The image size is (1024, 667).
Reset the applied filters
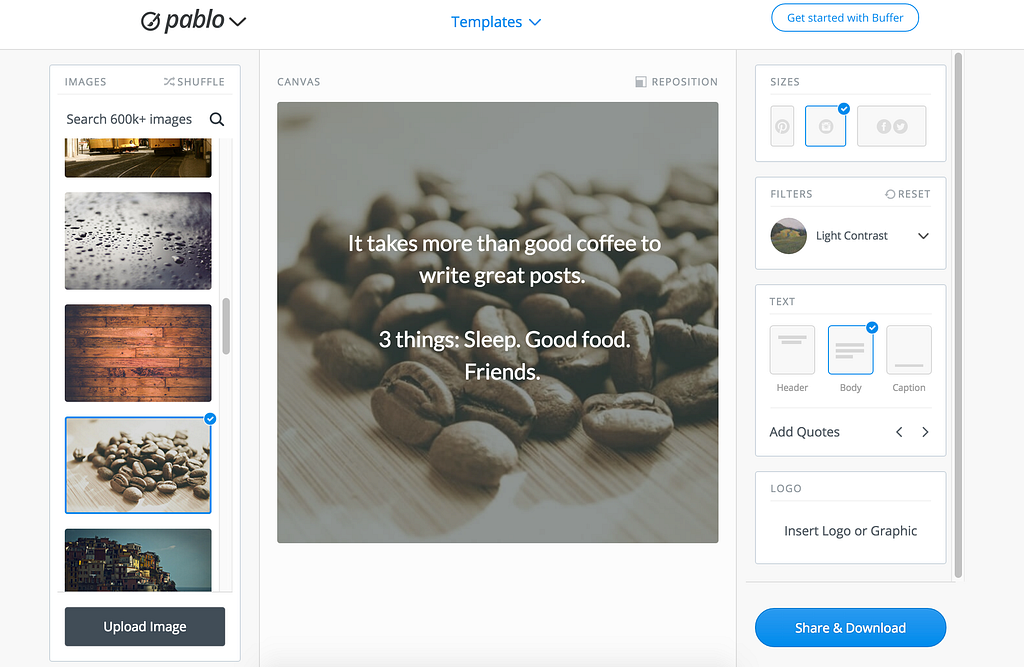[908, 194]
